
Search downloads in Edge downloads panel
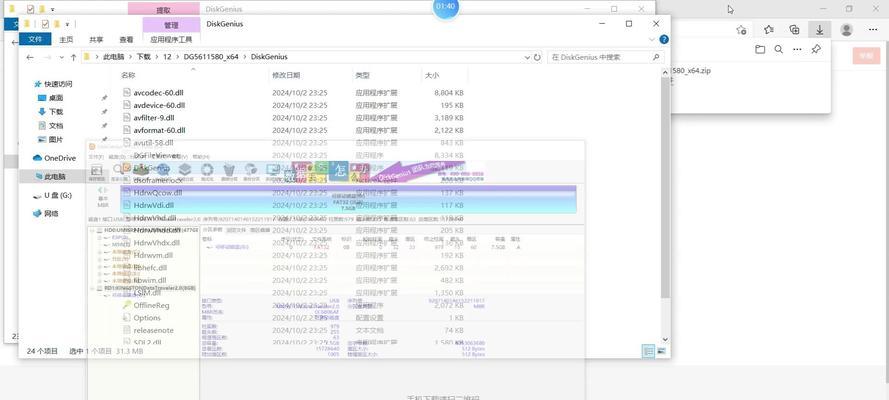coord(778,50)
